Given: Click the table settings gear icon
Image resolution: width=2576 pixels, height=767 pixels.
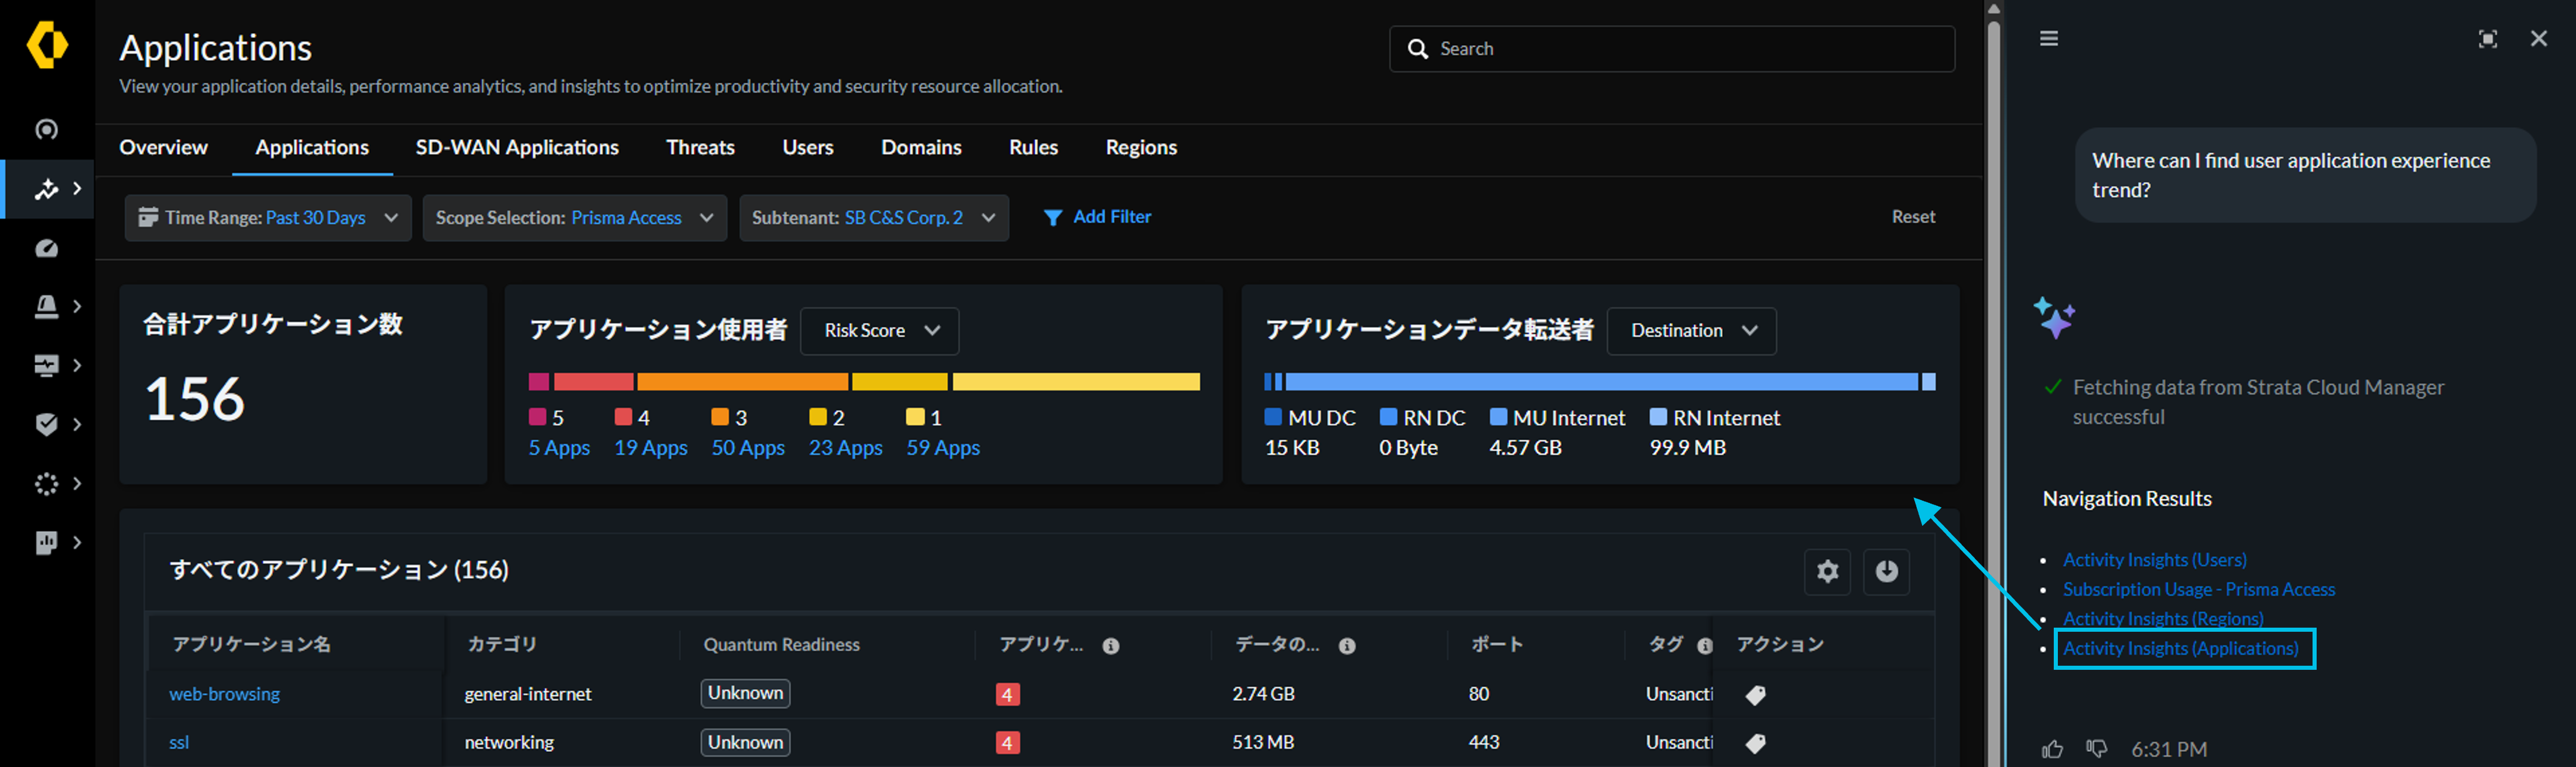Looking at the screenshot, I should (x=1827, y=571).
